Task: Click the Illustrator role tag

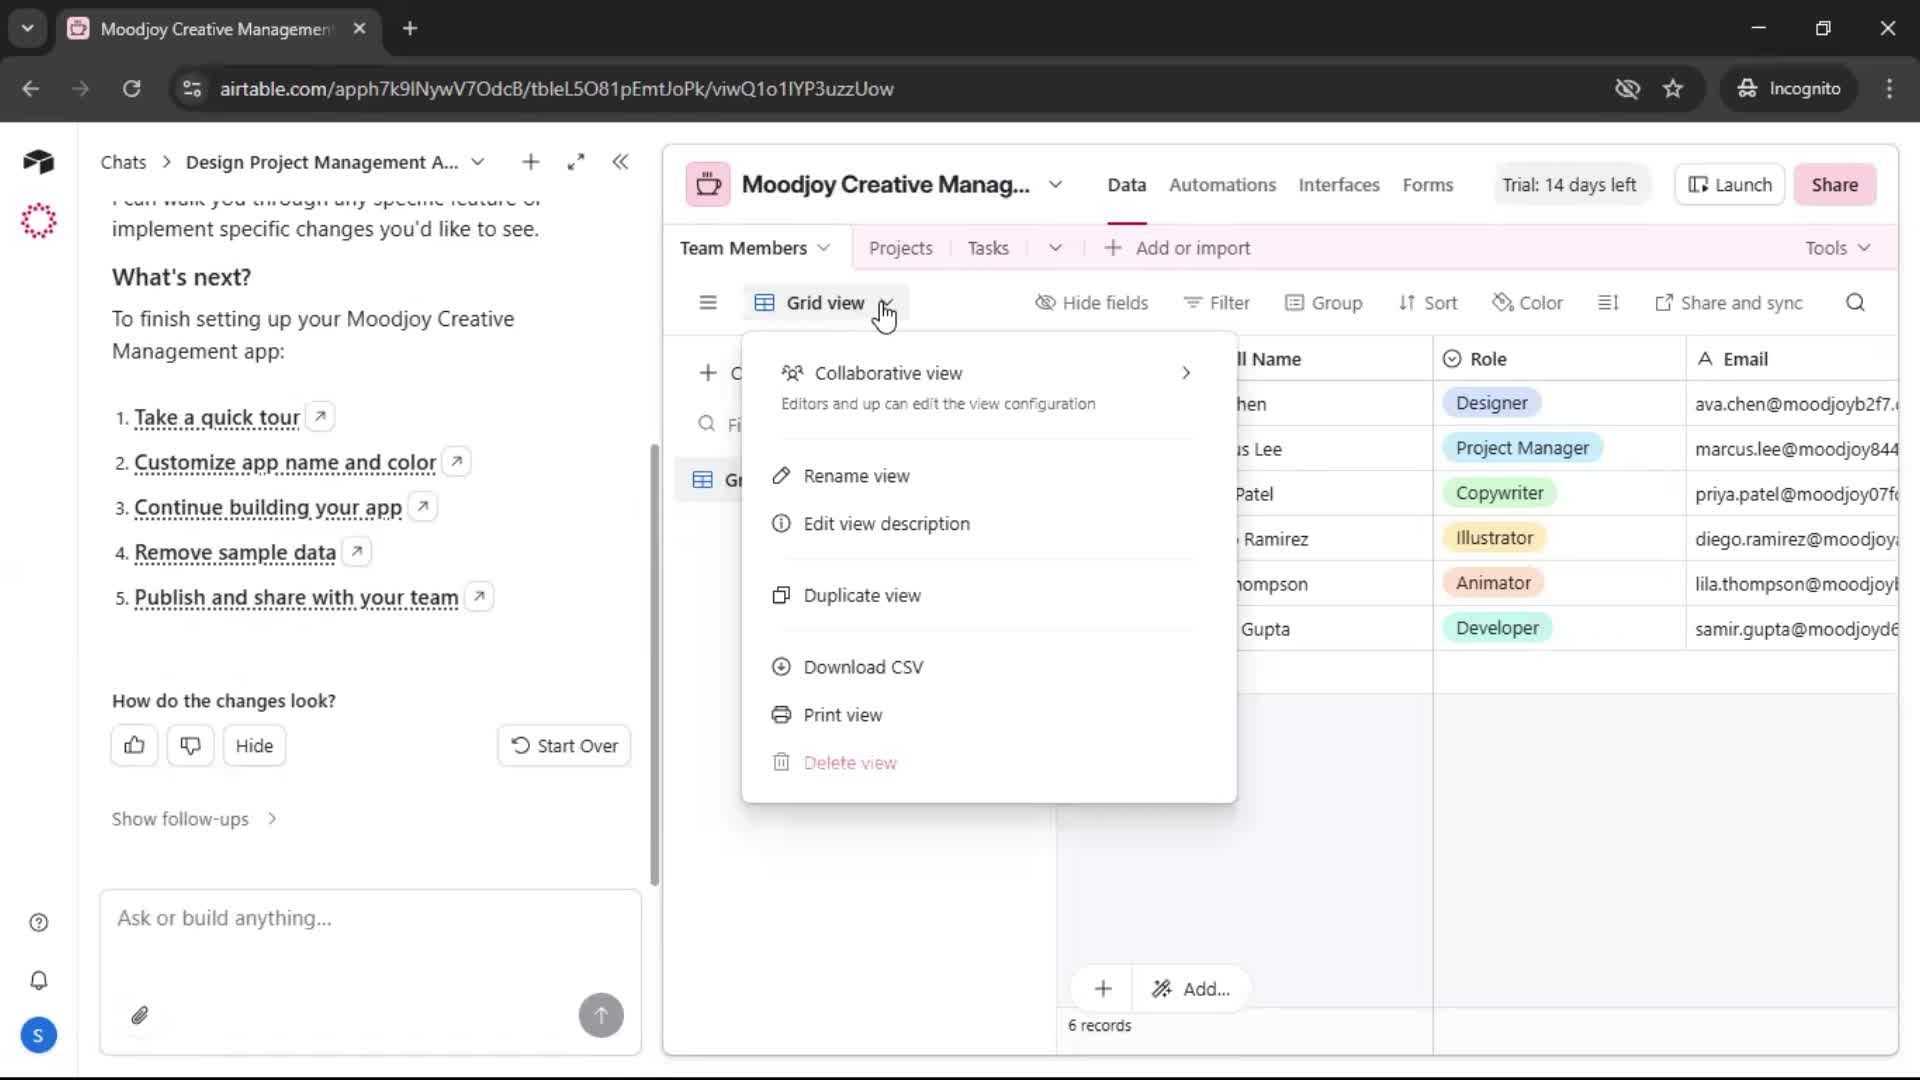Action: pyautogui.click(x=1494, y=538)
